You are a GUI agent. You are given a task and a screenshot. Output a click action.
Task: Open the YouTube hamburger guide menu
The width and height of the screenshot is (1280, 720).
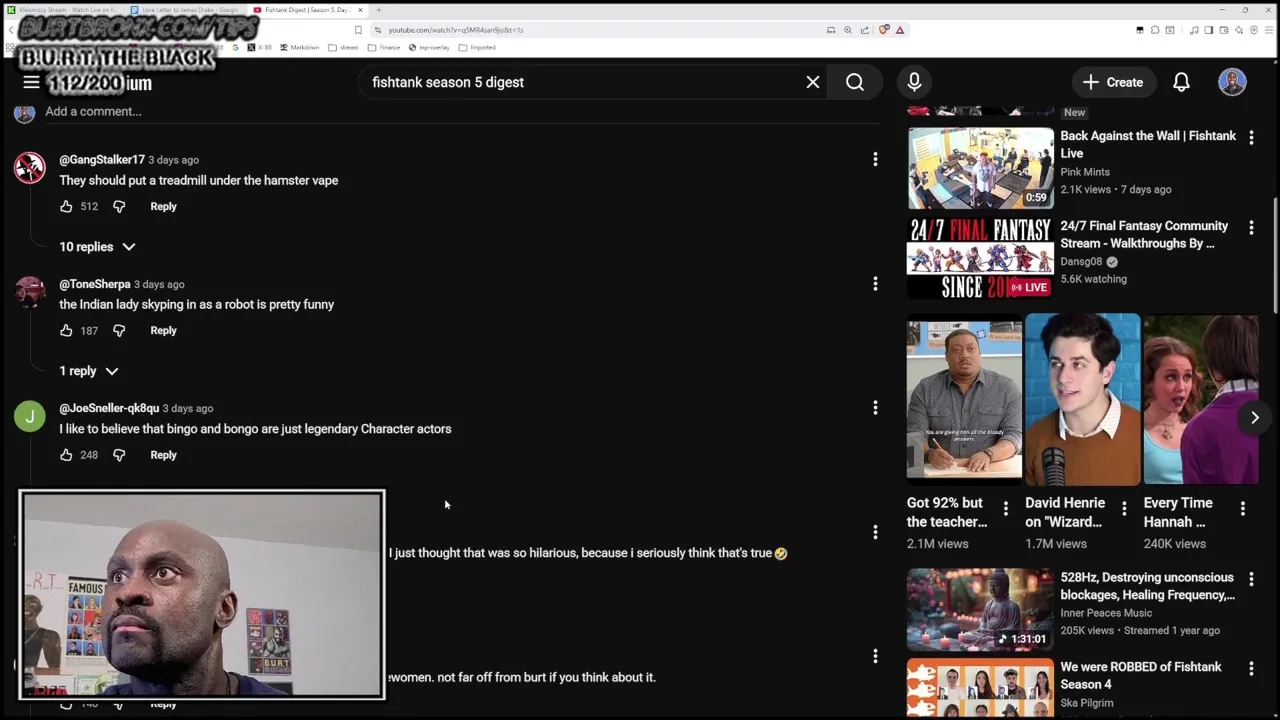[31, 83]
